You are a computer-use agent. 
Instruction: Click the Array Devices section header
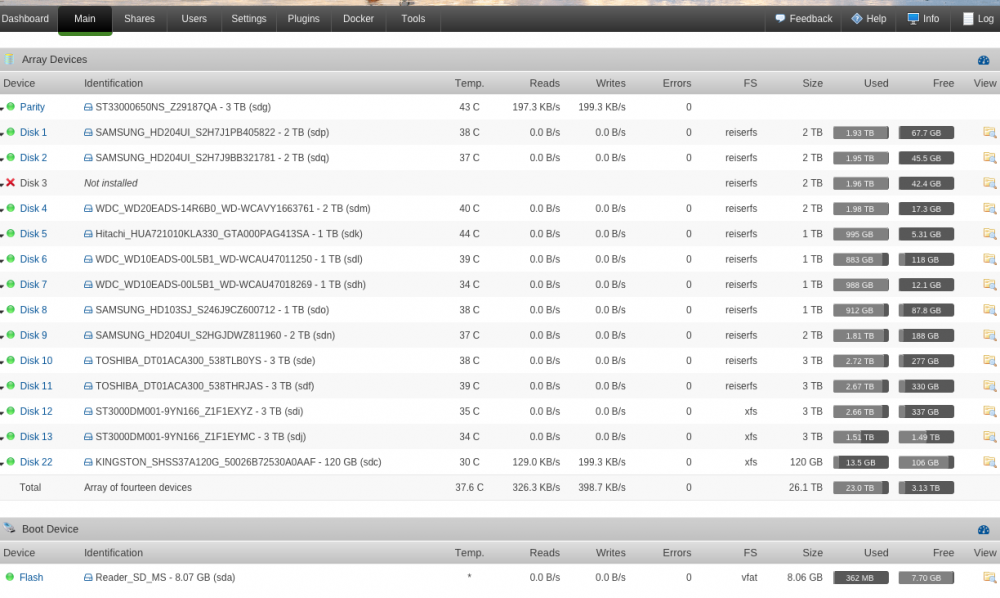[500, 59]
